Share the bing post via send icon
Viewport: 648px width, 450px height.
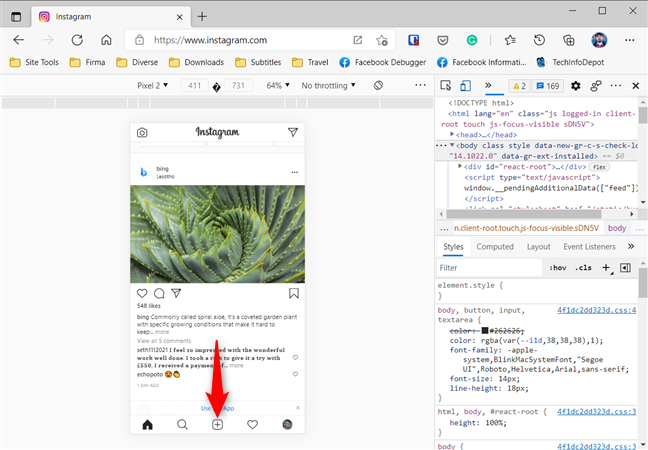(176, 293)
